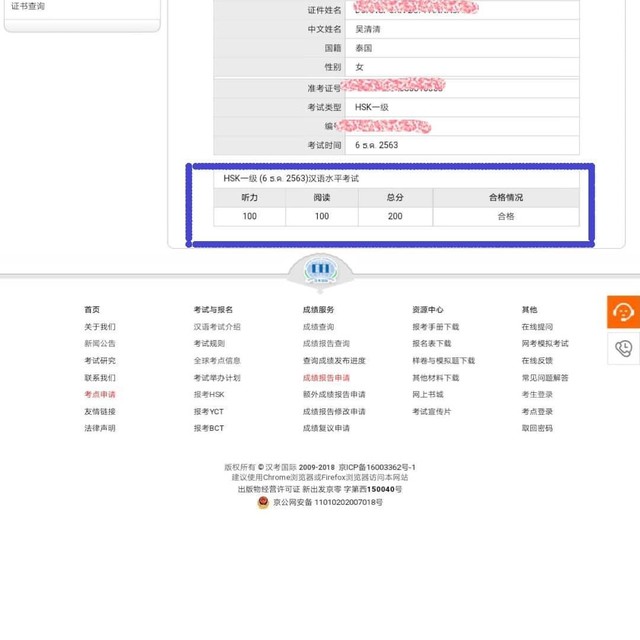
Task: Open the red 考点申请 link
Action: point(100,394)
